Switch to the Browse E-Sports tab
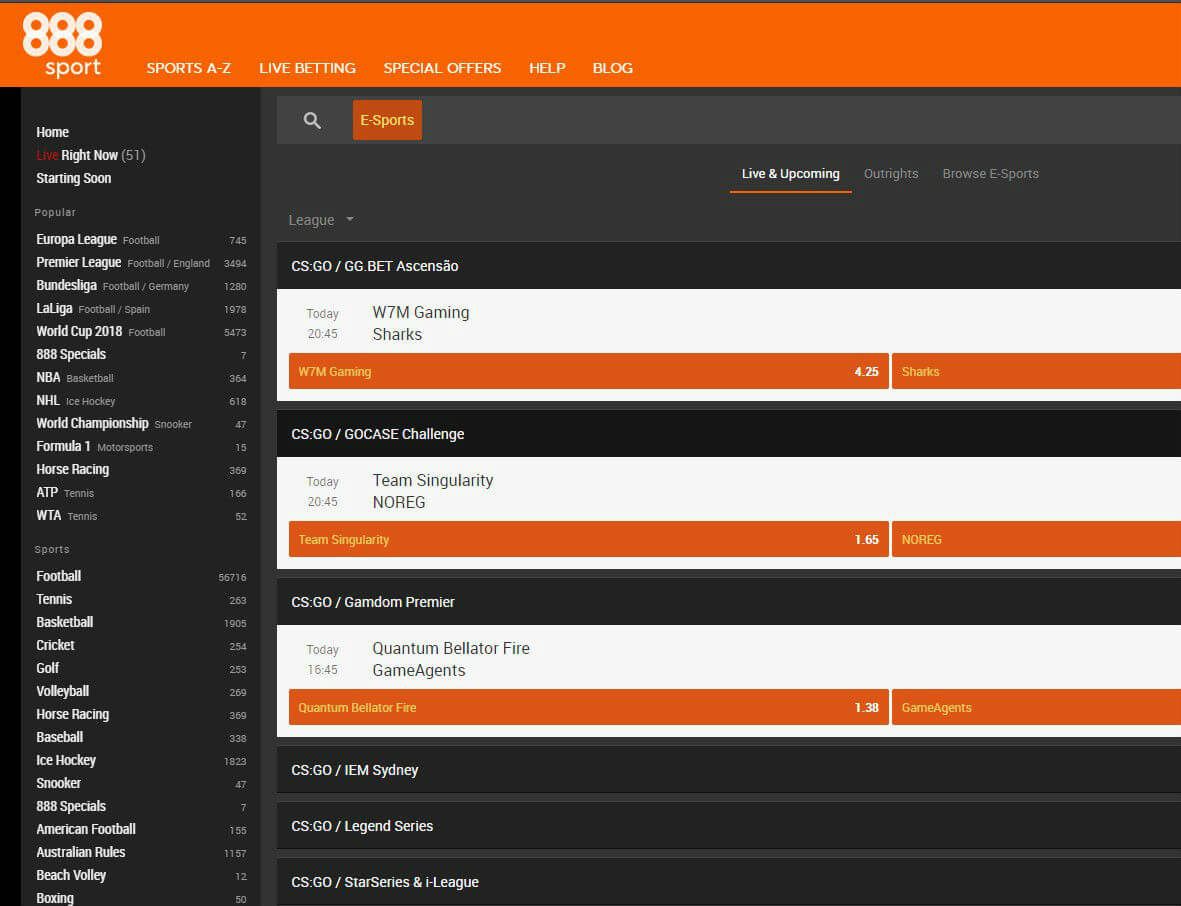The width and height of the screenshot is (1181, 906). pos(990,174)
